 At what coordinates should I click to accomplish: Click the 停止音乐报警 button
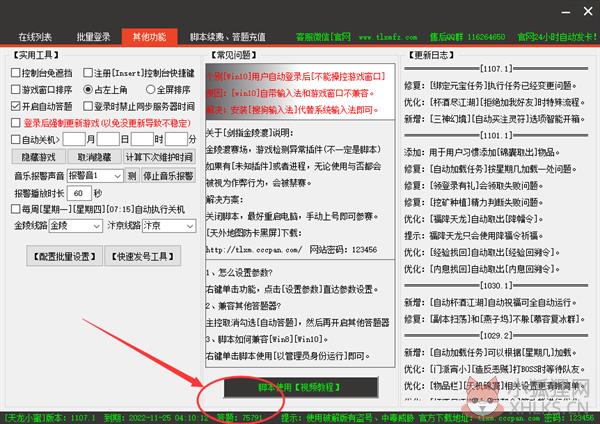click(x=168, y=176)
